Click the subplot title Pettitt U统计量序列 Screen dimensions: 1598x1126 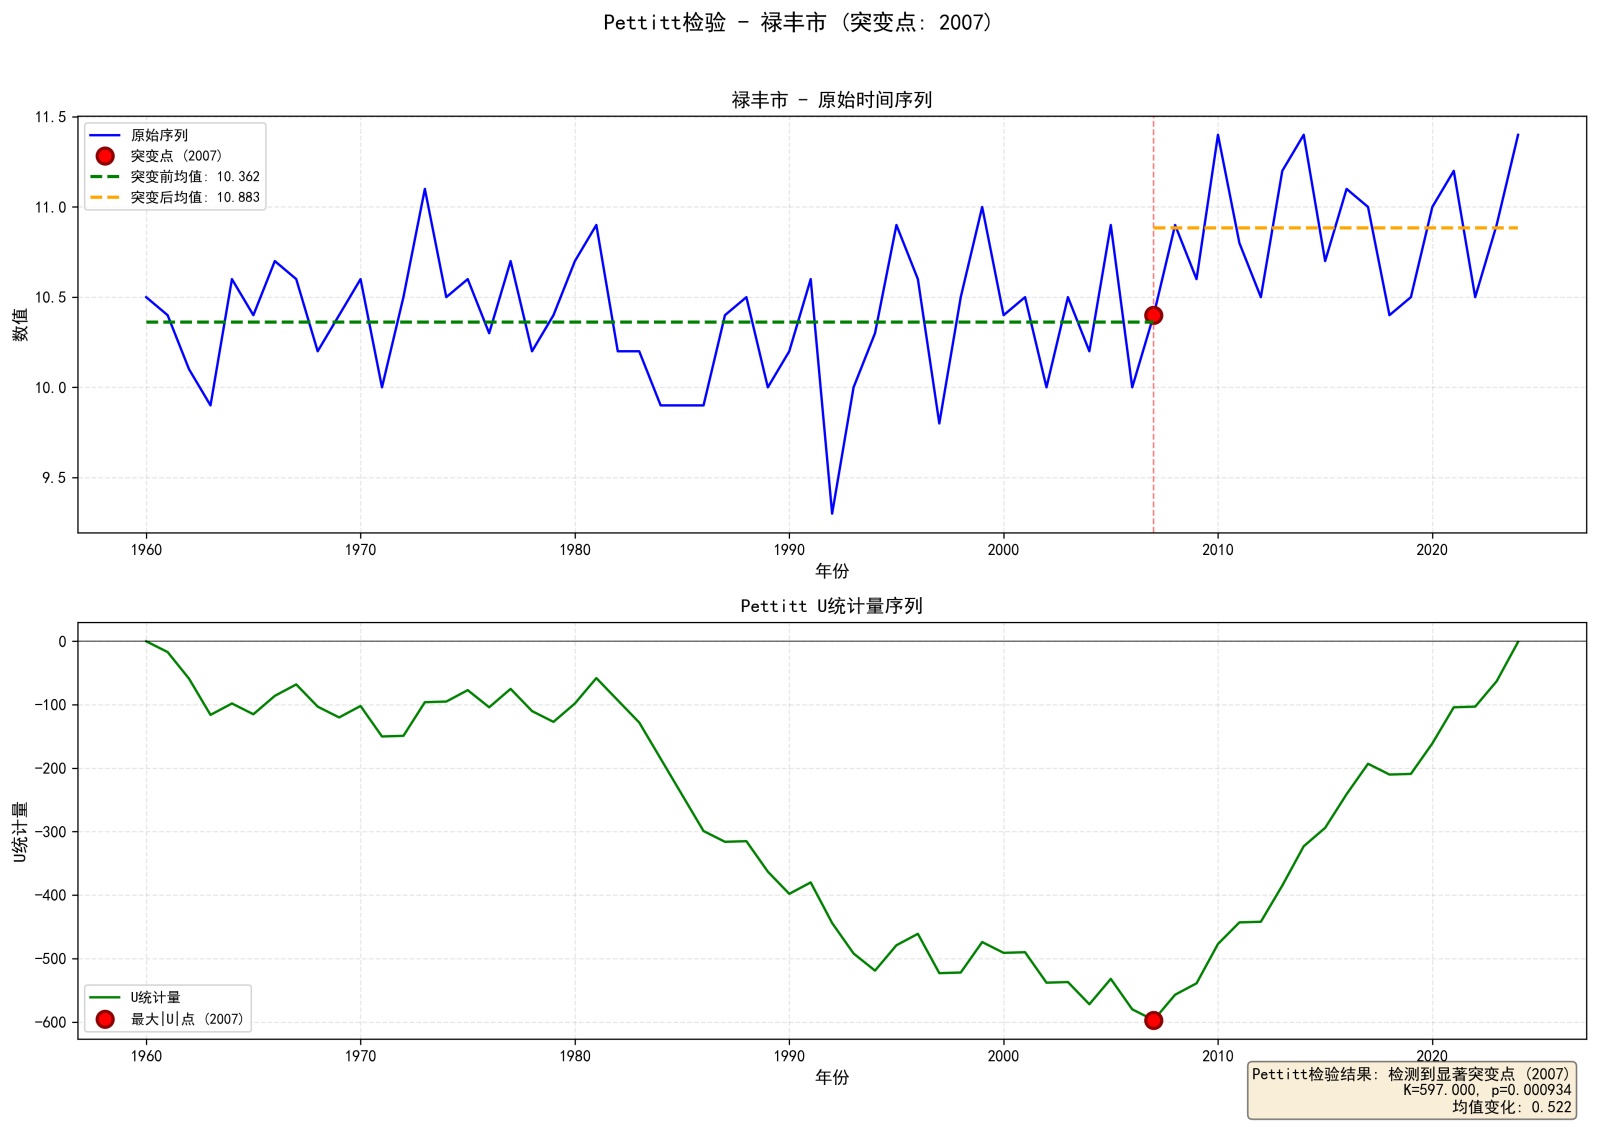(x=831, y=606)
